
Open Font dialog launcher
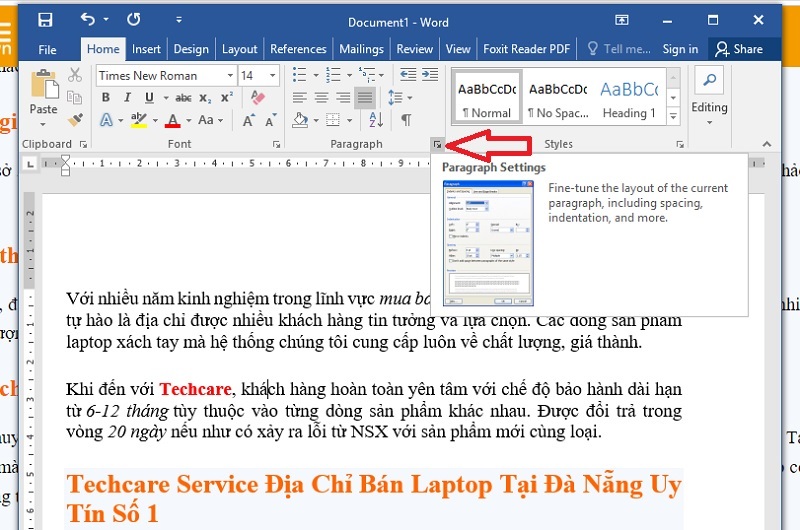277,145
